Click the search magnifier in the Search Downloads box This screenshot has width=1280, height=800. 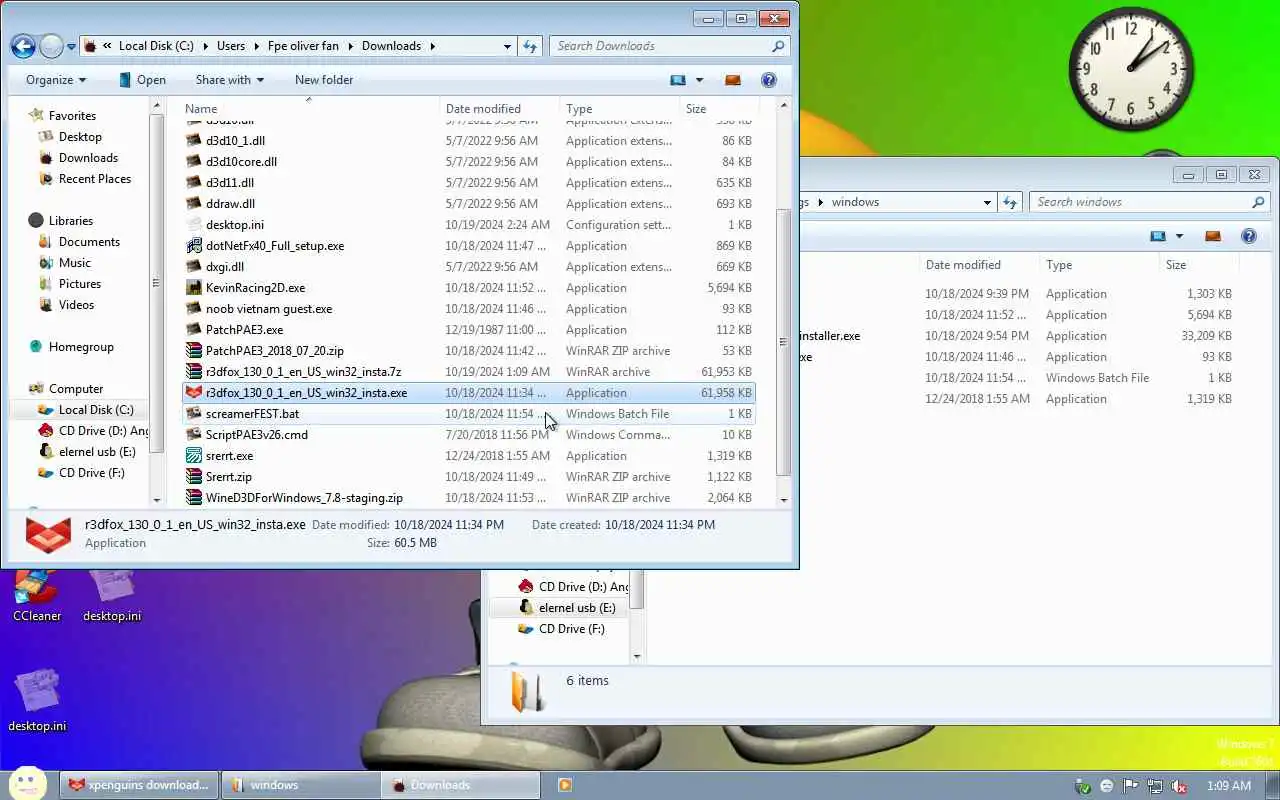point(778,46)
